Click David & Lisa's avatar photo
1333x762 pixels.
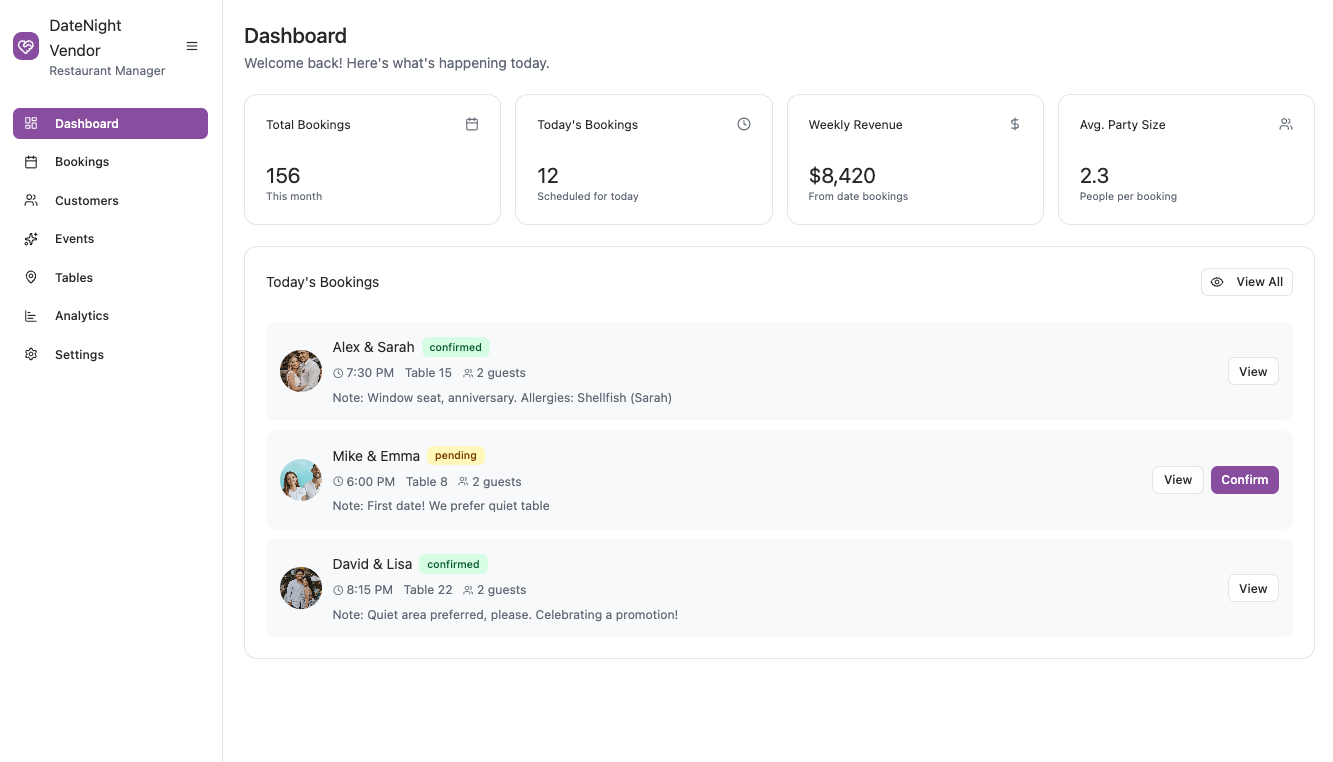coord(301,588)
